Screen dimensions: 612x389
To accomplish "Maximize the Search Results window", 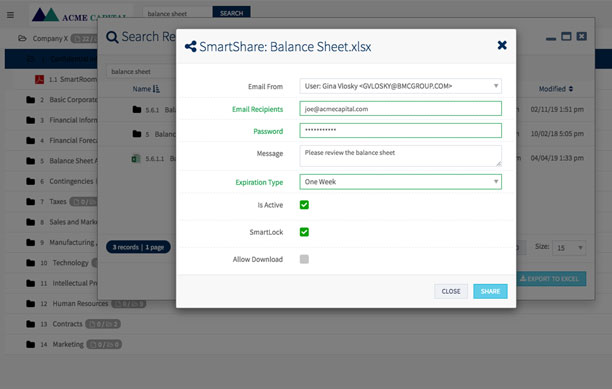I will click(x=566, y=36).
